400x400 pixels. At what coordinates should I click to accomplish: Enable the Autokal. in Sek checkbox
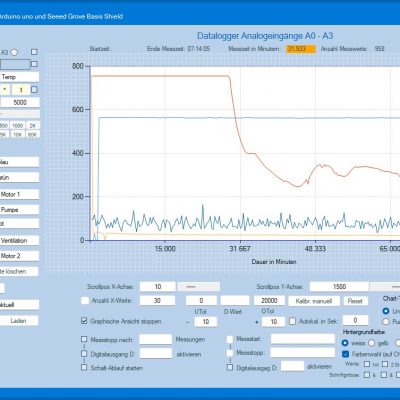tap(292, 321)
